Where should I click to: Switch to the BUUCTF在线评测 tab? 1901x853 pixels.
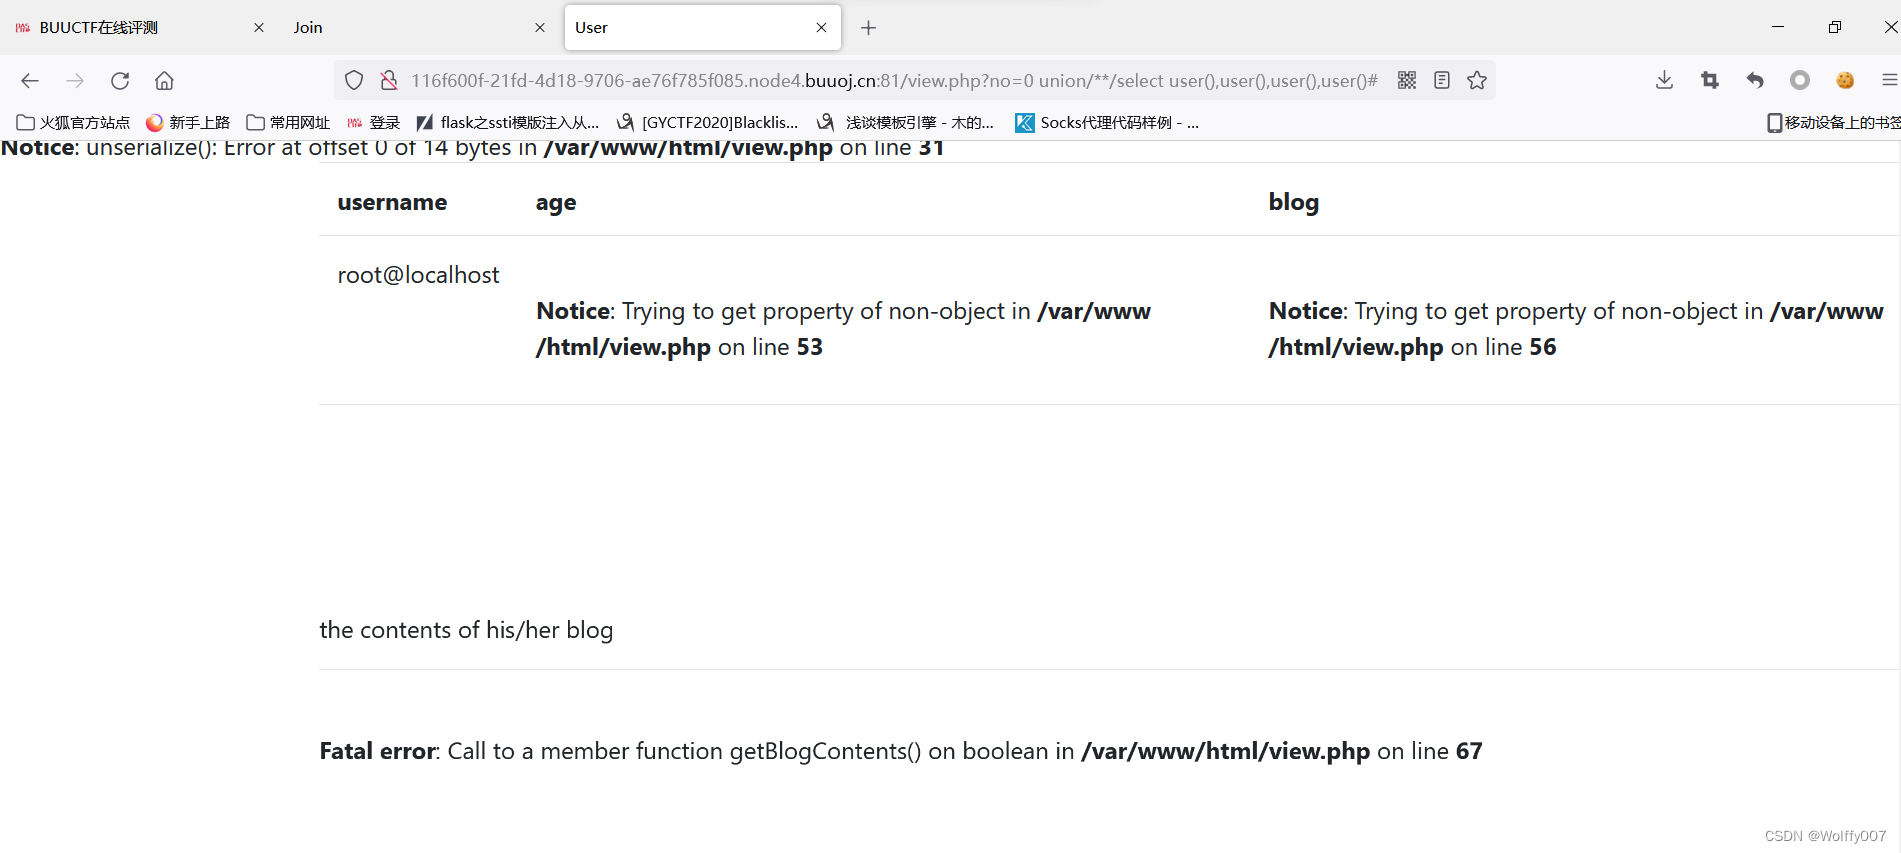point(140,28)
